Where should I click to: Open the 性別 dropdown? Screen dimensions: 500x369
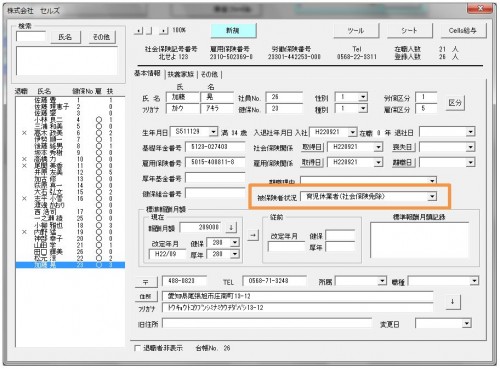pyautogui.click(x=363, y=97)
